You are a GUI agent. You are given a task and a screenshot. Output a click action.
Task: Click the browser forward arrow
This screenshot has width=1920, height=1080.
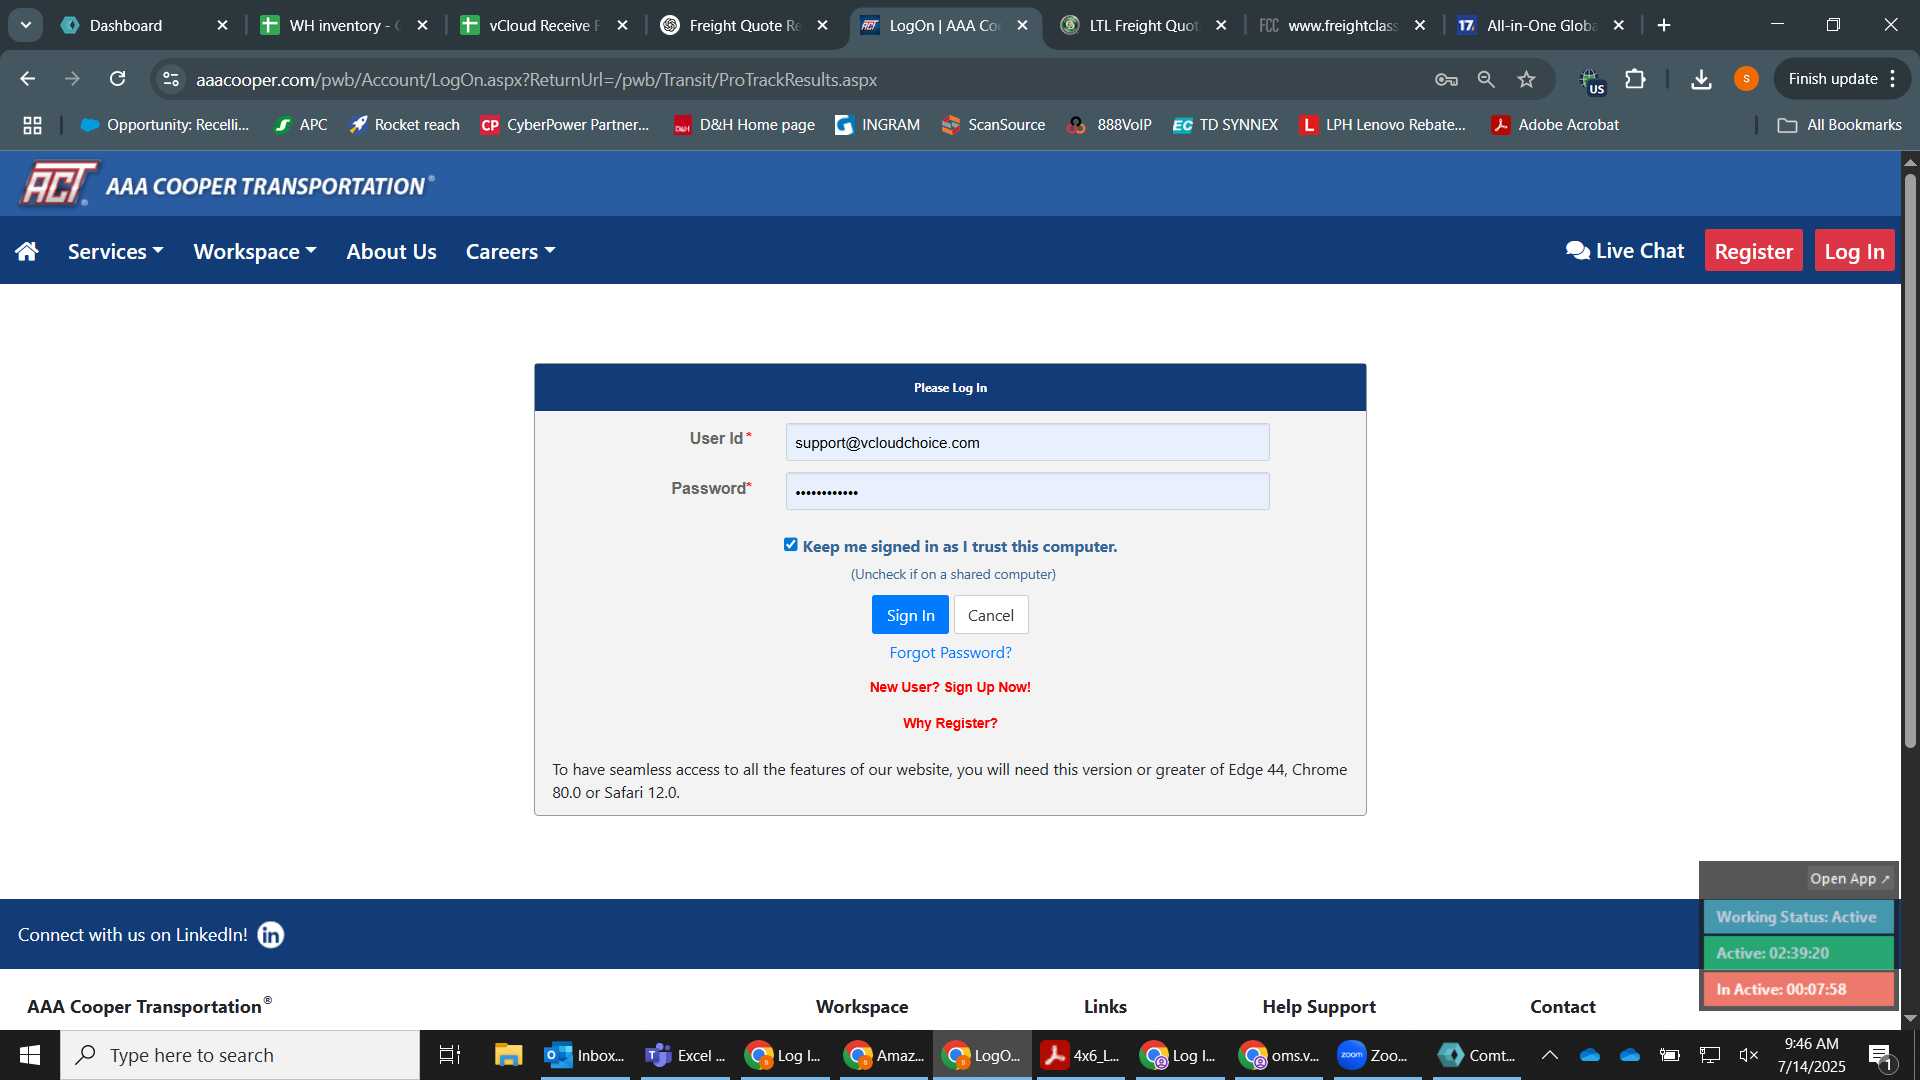[x=72, y=79]
